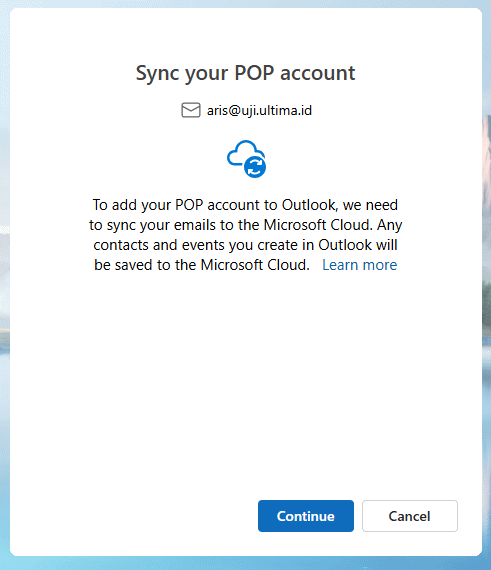Screen dimensions: 491x570
Task: Select the aris@uji.ultima.id email address
Action: click(x=259, y=111)
